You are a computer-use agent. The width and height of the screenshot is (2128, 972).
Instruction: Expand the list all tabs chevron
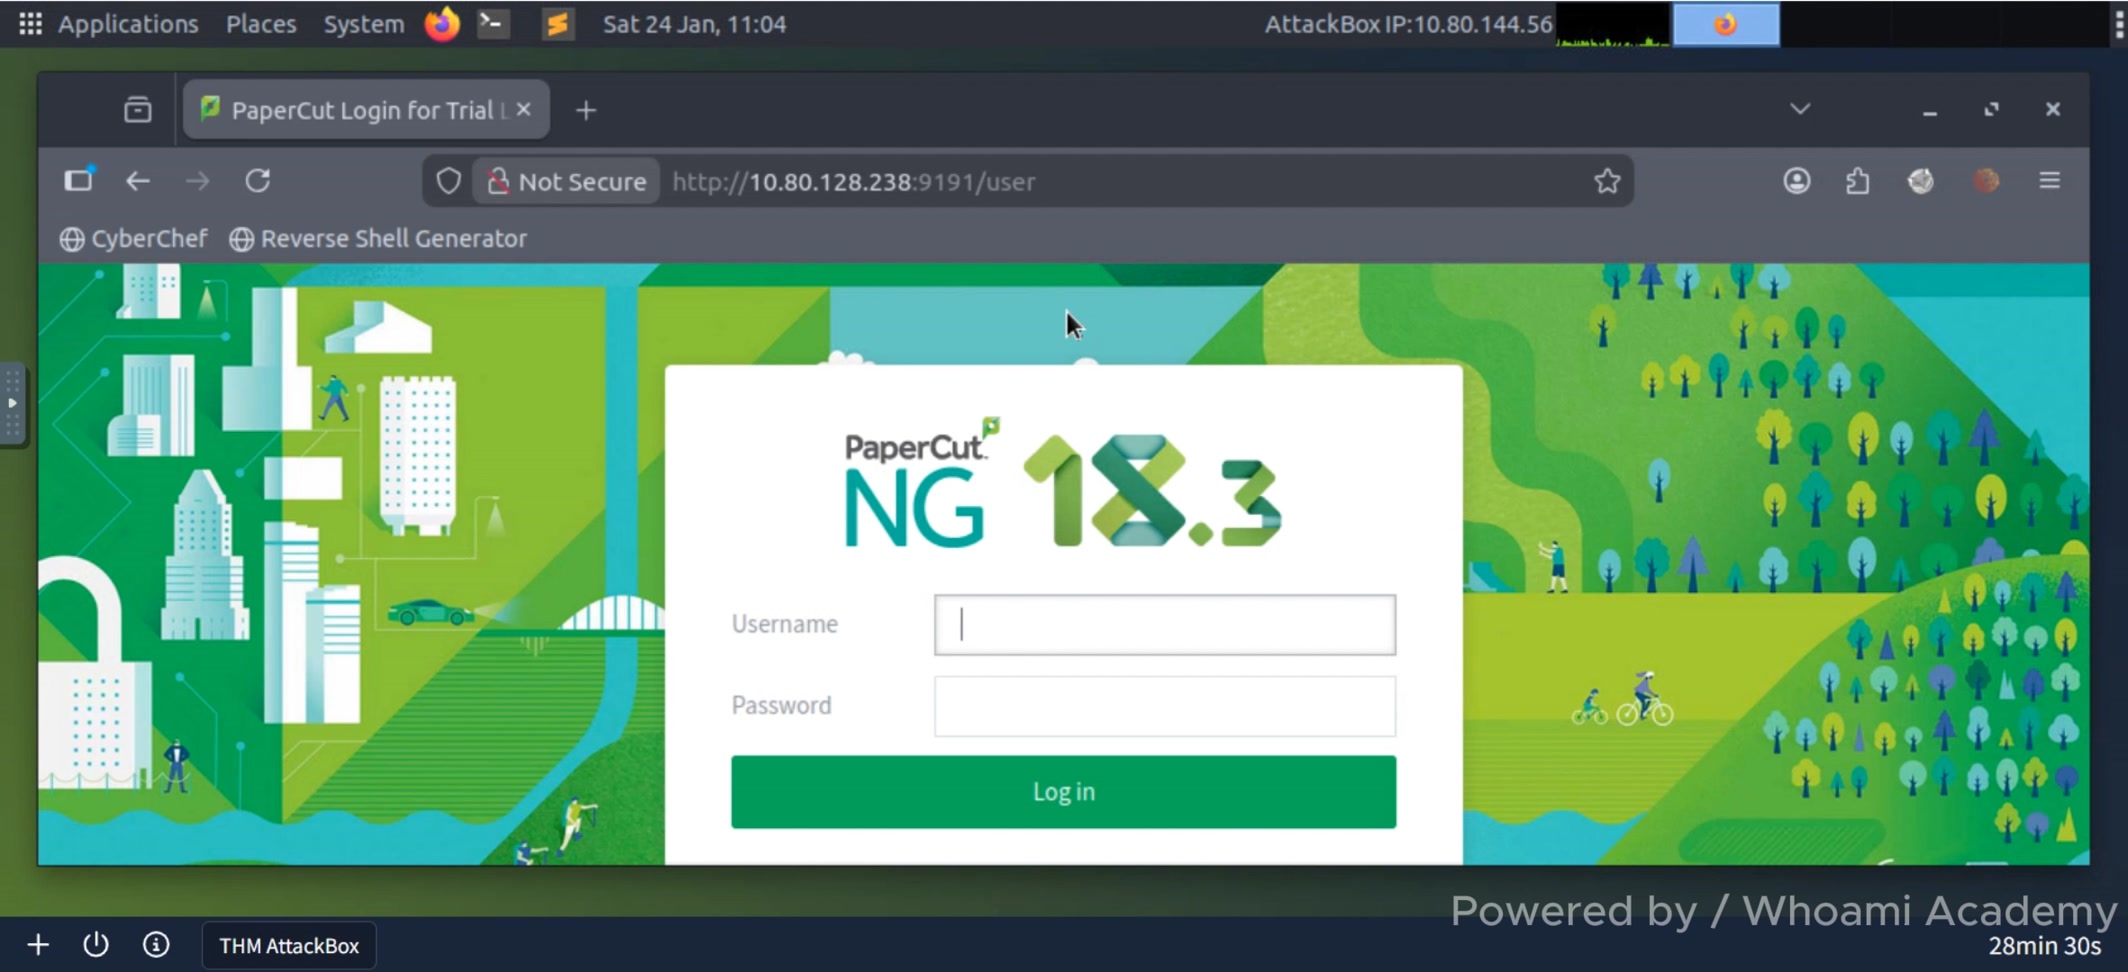[1800, 109]
